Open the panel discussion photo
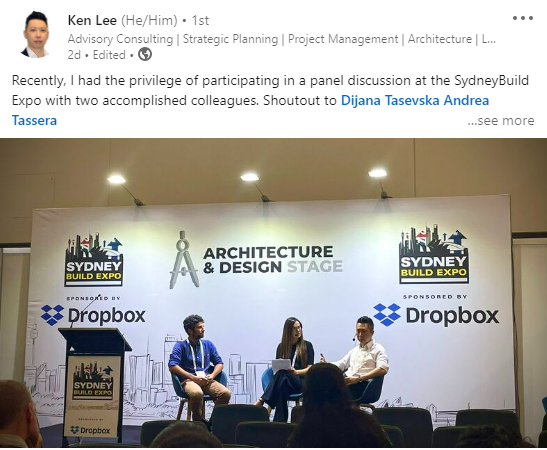The height and width of the screenshot is (450, 547). (x=274, y=293)
